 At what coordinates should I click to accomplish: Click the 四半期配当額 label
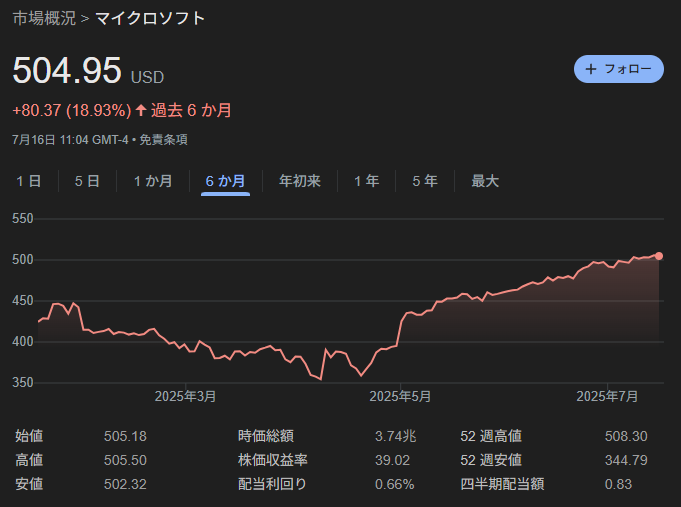coord(502,484)
